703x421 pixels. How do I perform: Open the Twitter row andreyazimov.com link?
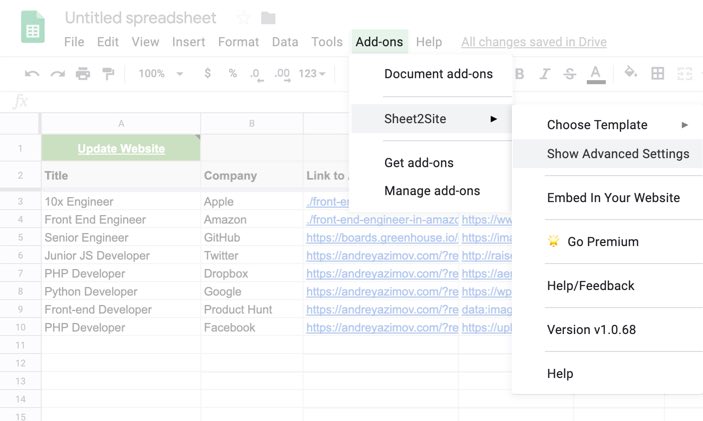382,256
